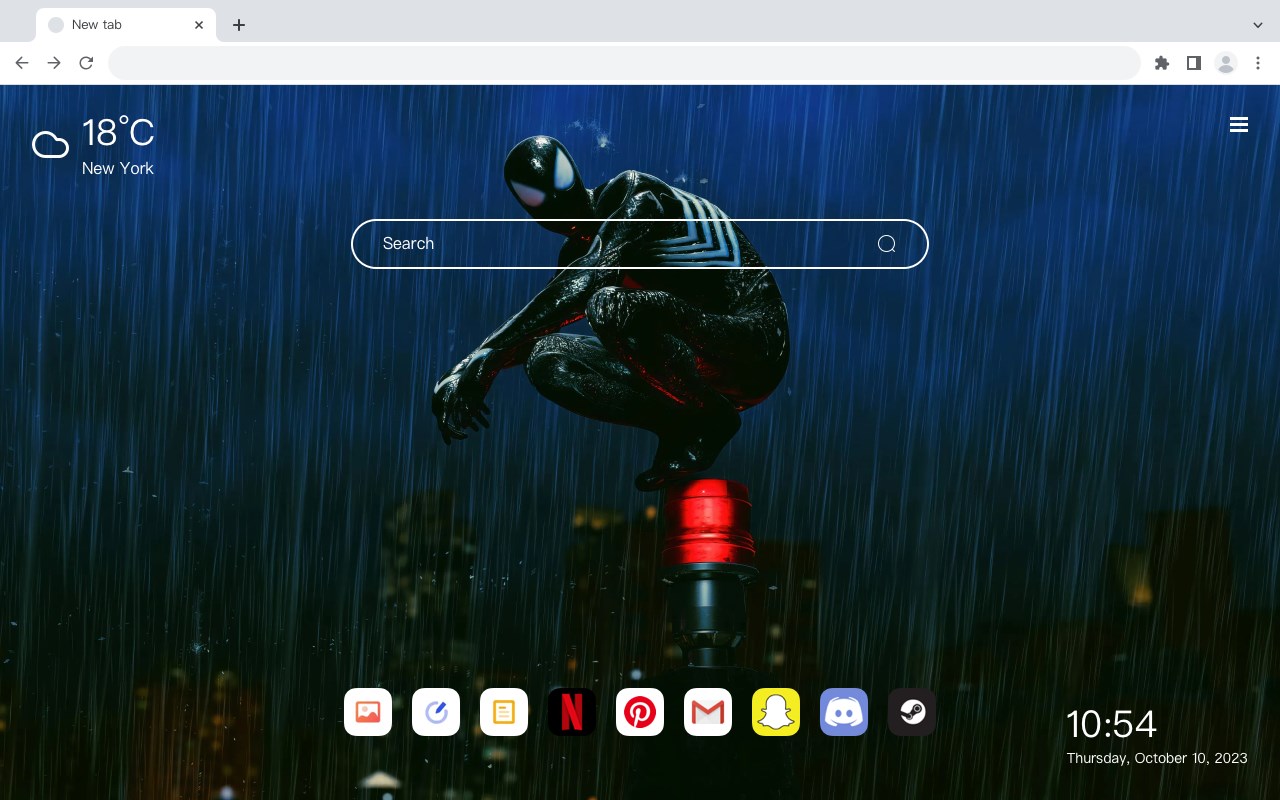Toggle the browser side panel

pos(1193,63)
